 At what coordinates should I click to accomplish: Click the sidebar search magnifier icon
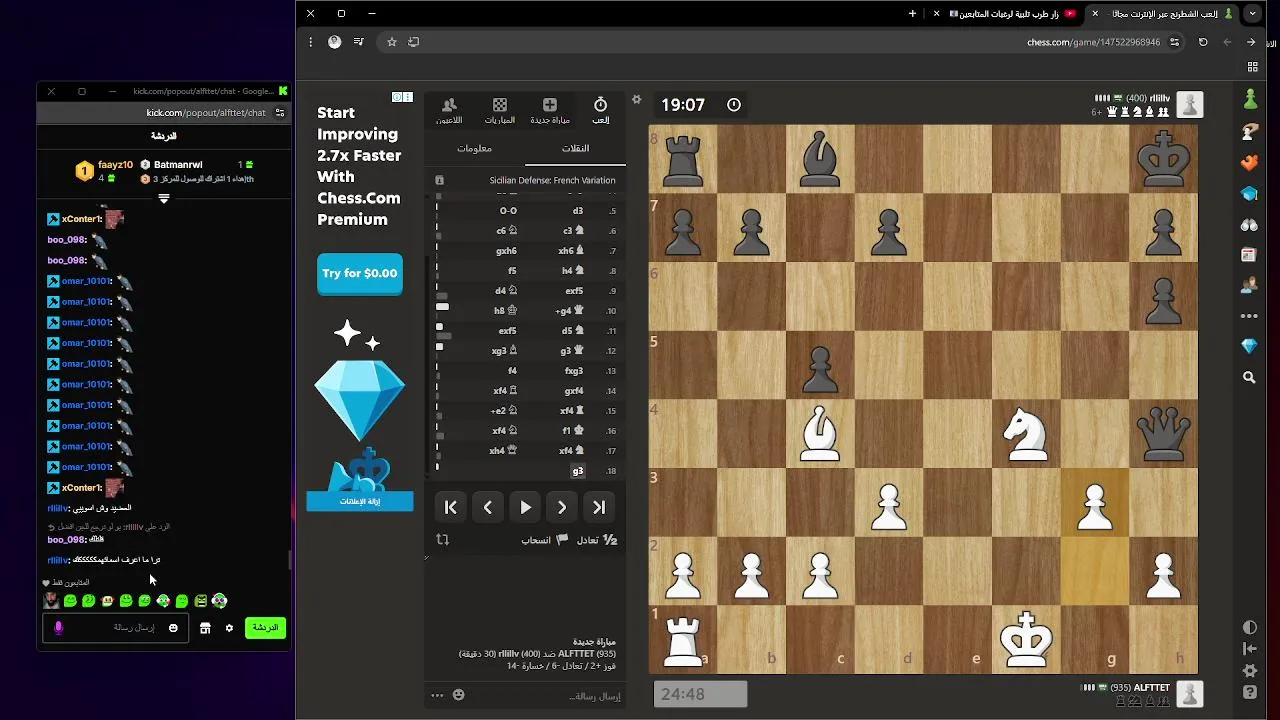[1250, 378]
